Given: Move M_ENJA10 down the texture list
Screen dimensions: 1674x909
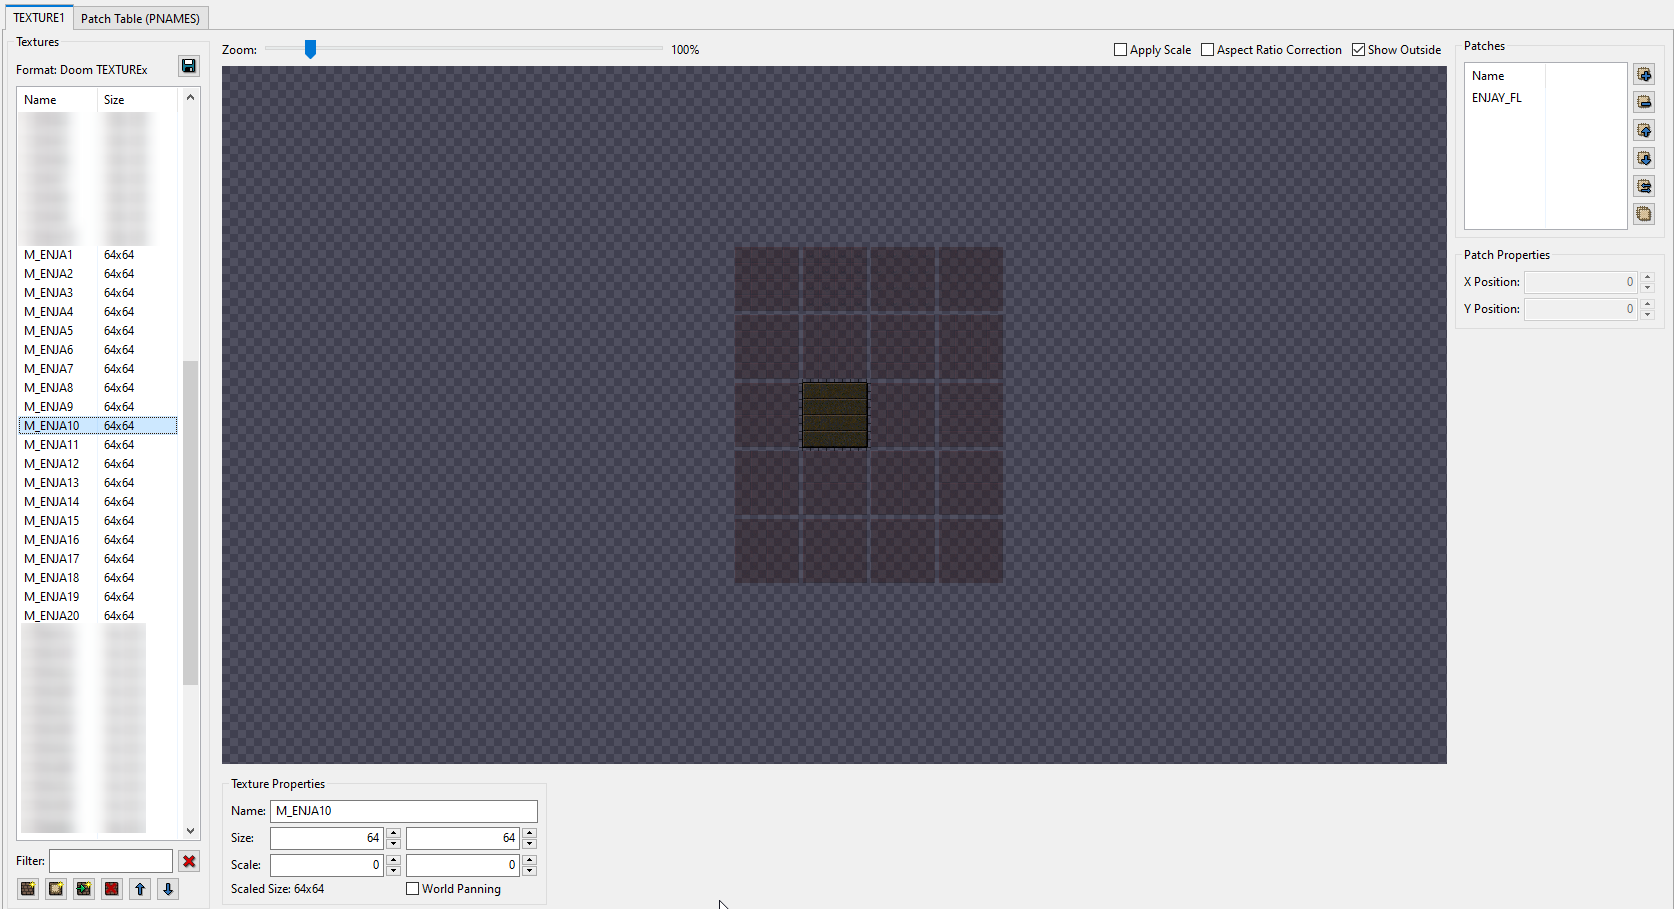Looking at the screenshot, I should (x=168, y=888).
